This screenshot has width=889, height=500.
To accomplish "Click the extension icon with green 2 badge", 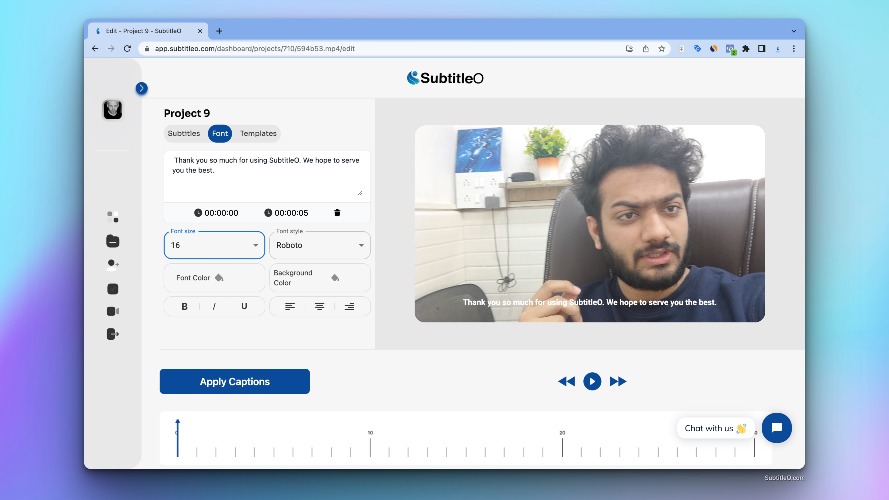I will coord(730,49).
